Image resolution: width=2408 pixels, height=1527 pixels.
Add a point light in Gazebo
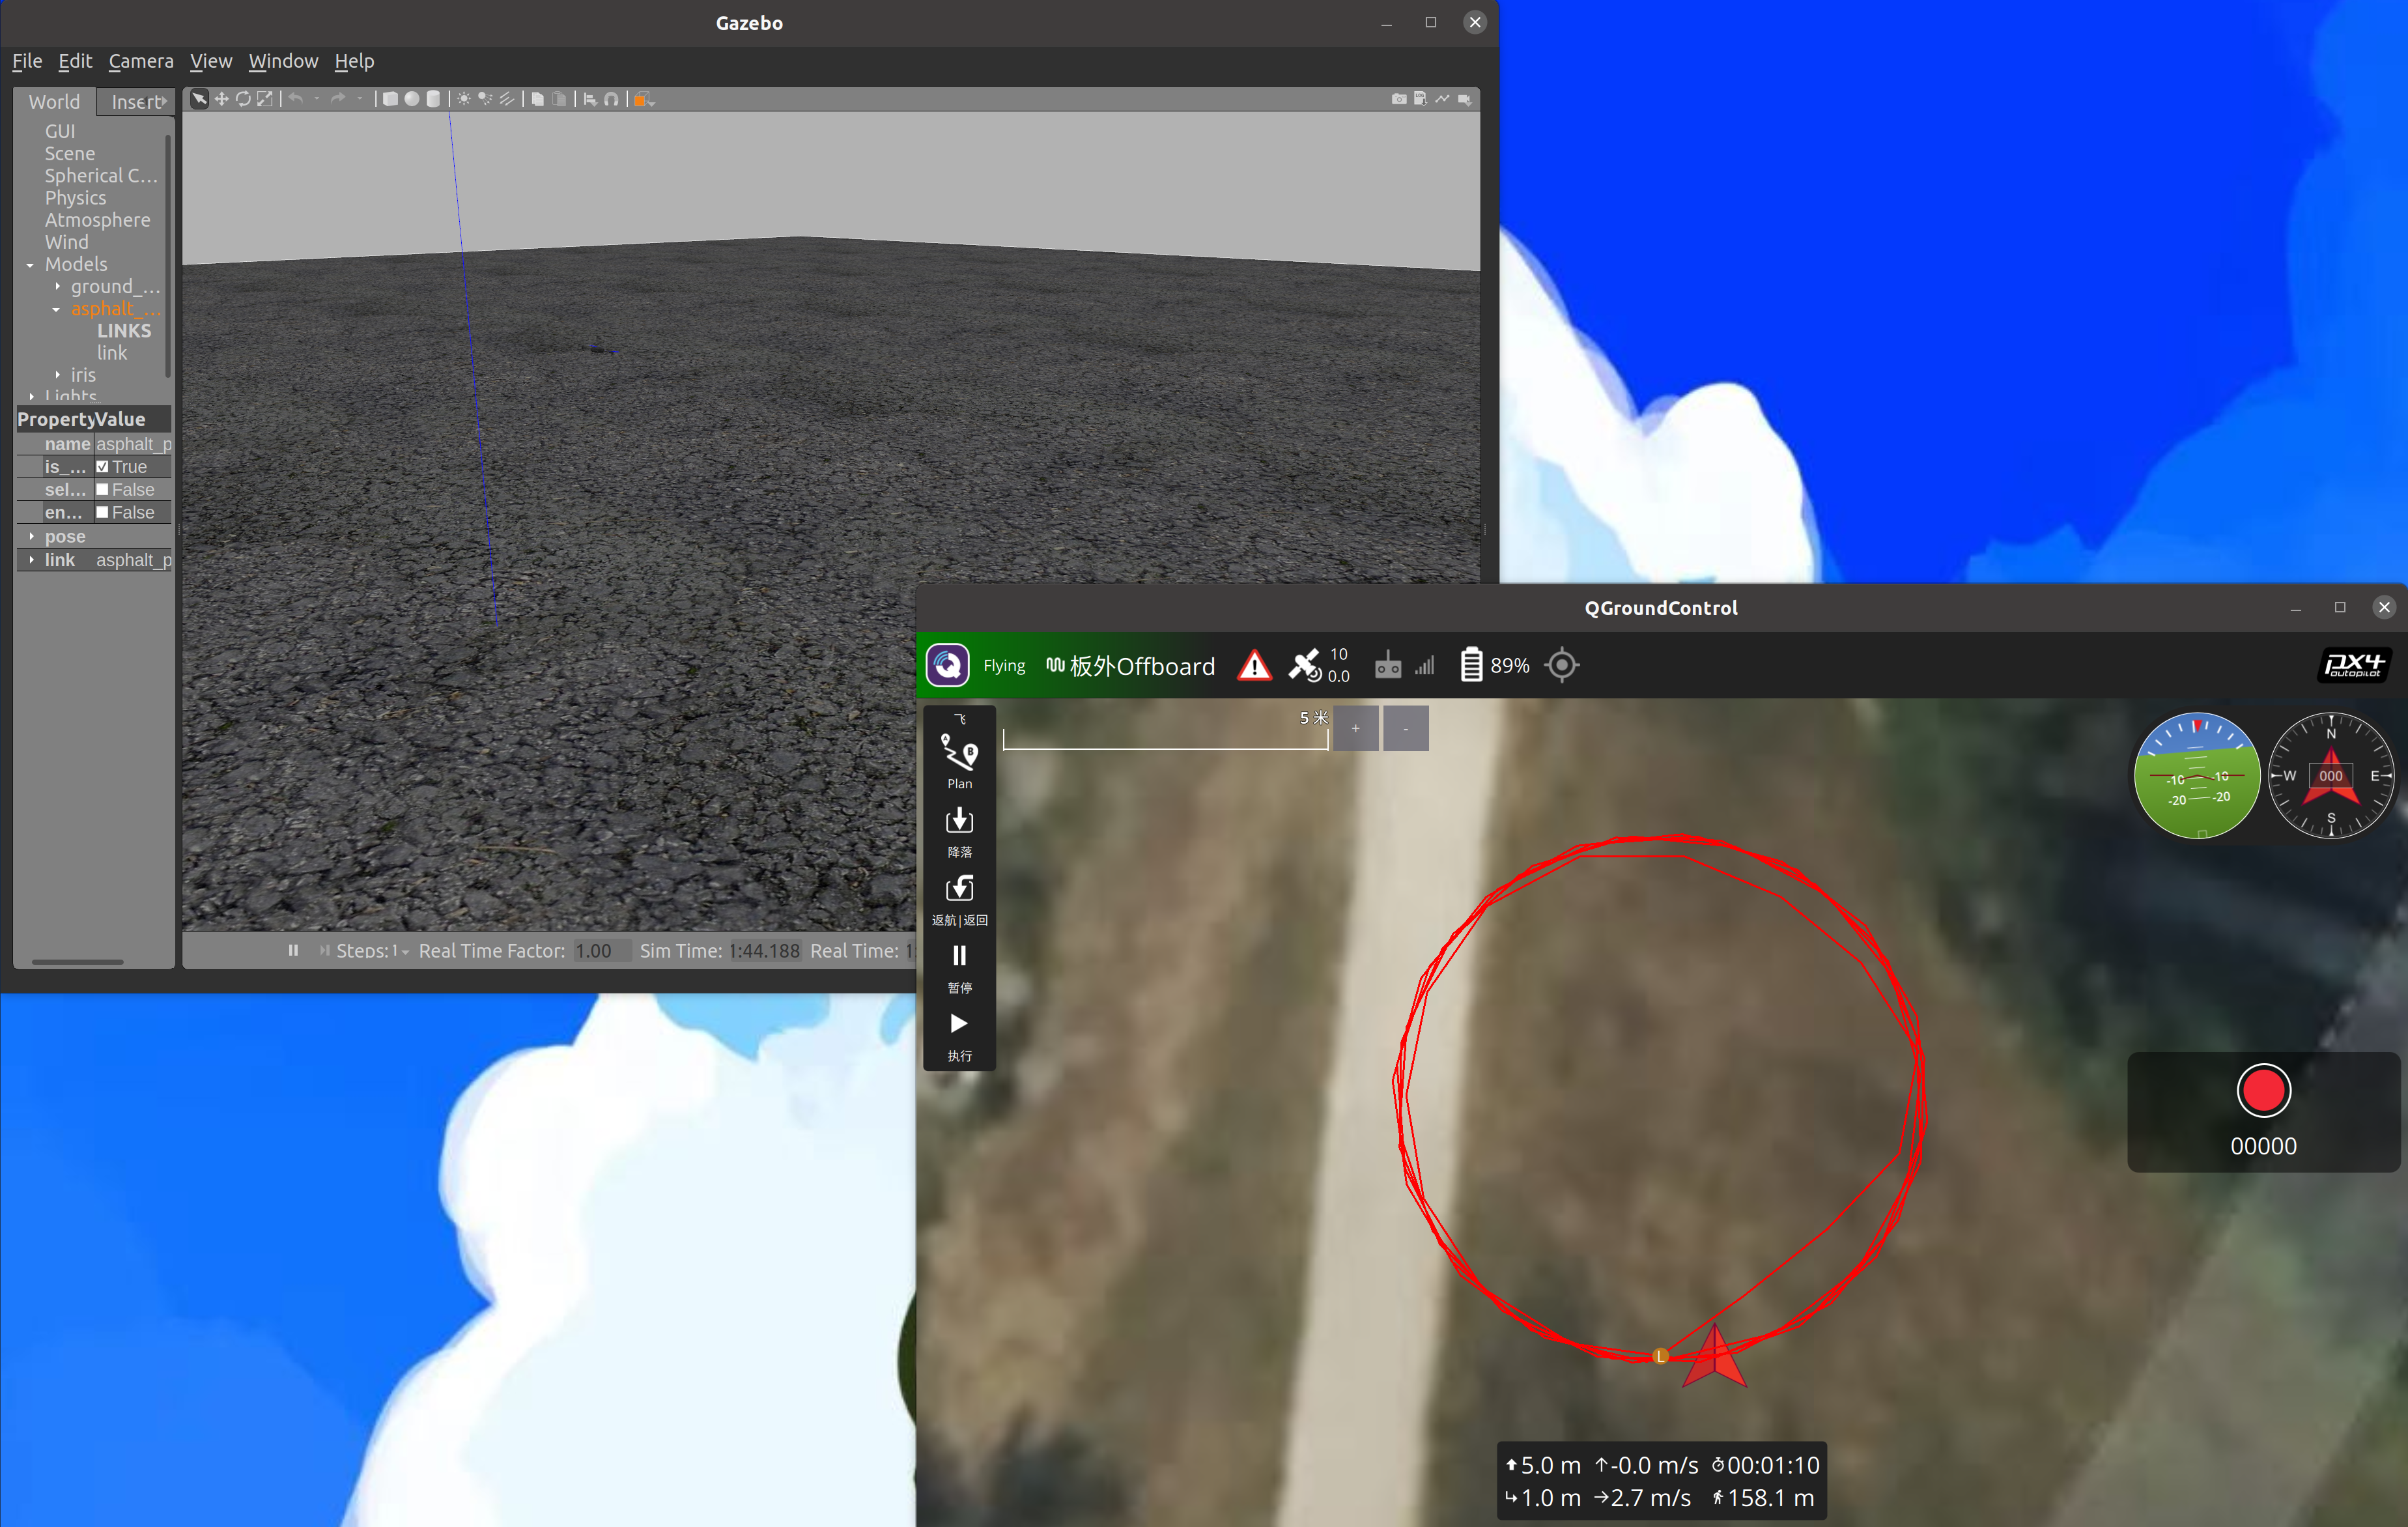click(x=464, y=99)
